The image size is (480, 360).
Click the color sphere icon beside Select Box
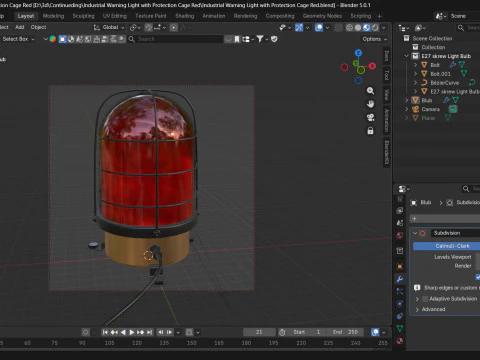click(53, 39)
